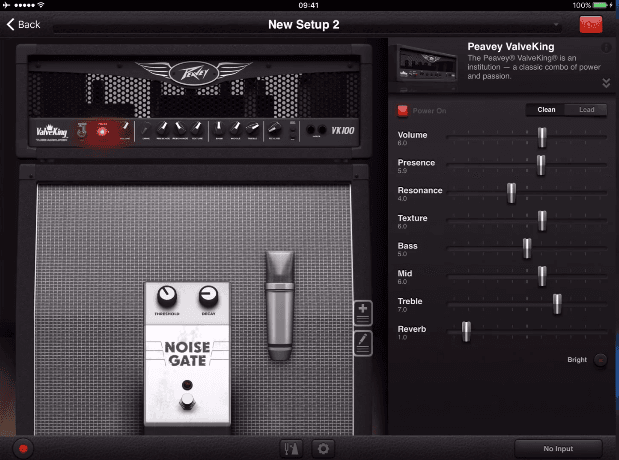This screenshot has height=460, width=619.
Task: Click the red button in the top right corner
Action: tap(591, 24)
